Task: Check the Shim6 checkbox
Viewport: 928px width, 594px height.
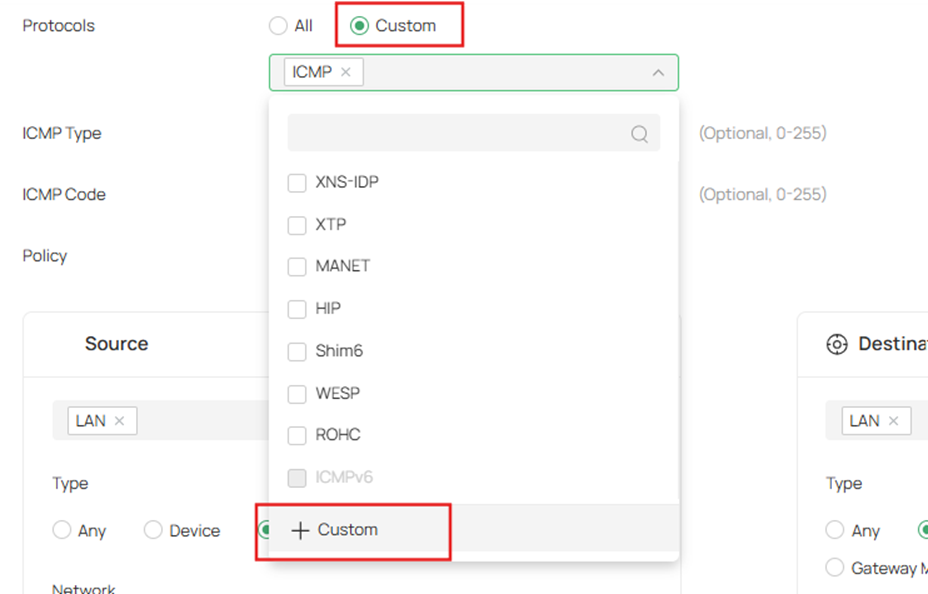Action: pyautogui.click(x=297, y=351)
